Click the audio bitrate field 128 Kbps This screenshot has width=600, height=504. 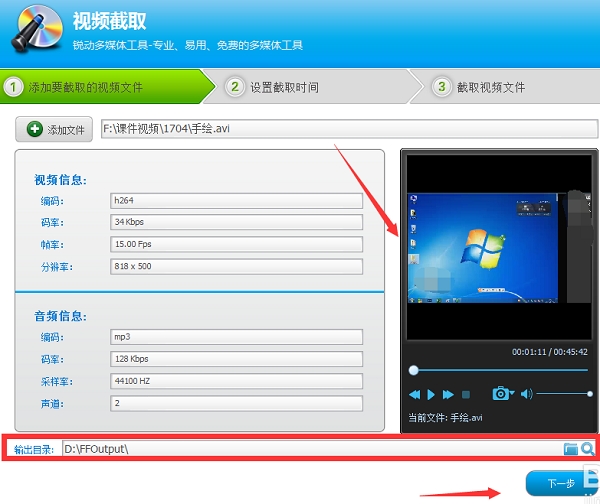point(236,359)
